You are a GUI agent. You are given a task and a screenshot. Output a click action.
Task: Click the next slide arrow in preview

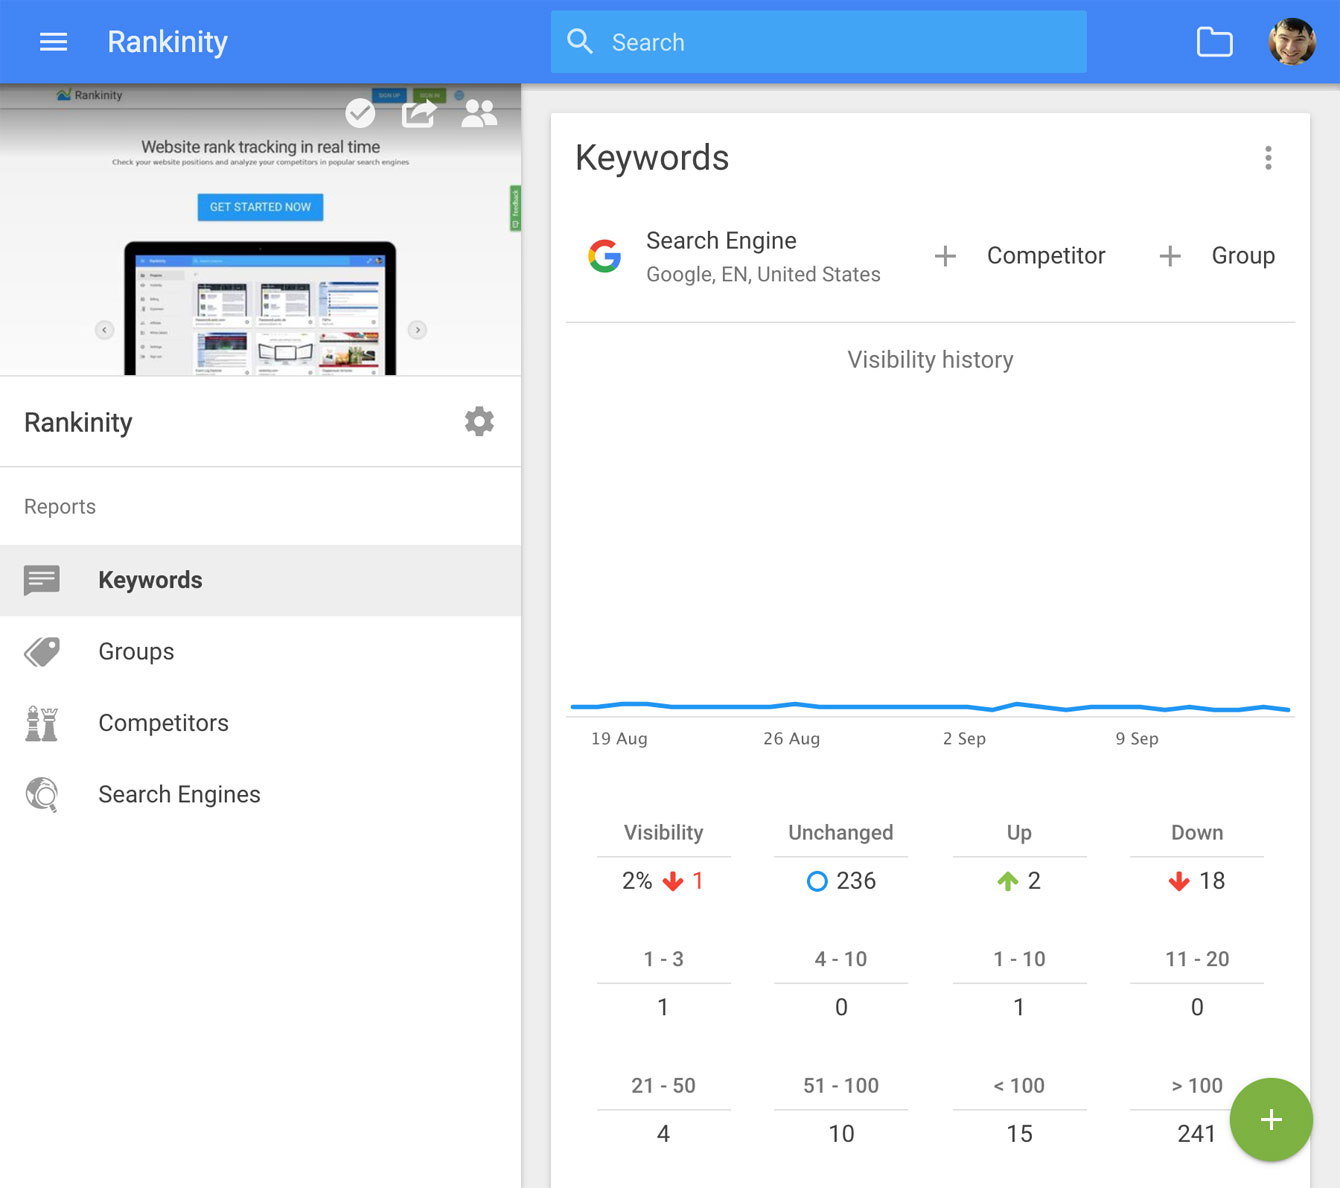[418, 330]
